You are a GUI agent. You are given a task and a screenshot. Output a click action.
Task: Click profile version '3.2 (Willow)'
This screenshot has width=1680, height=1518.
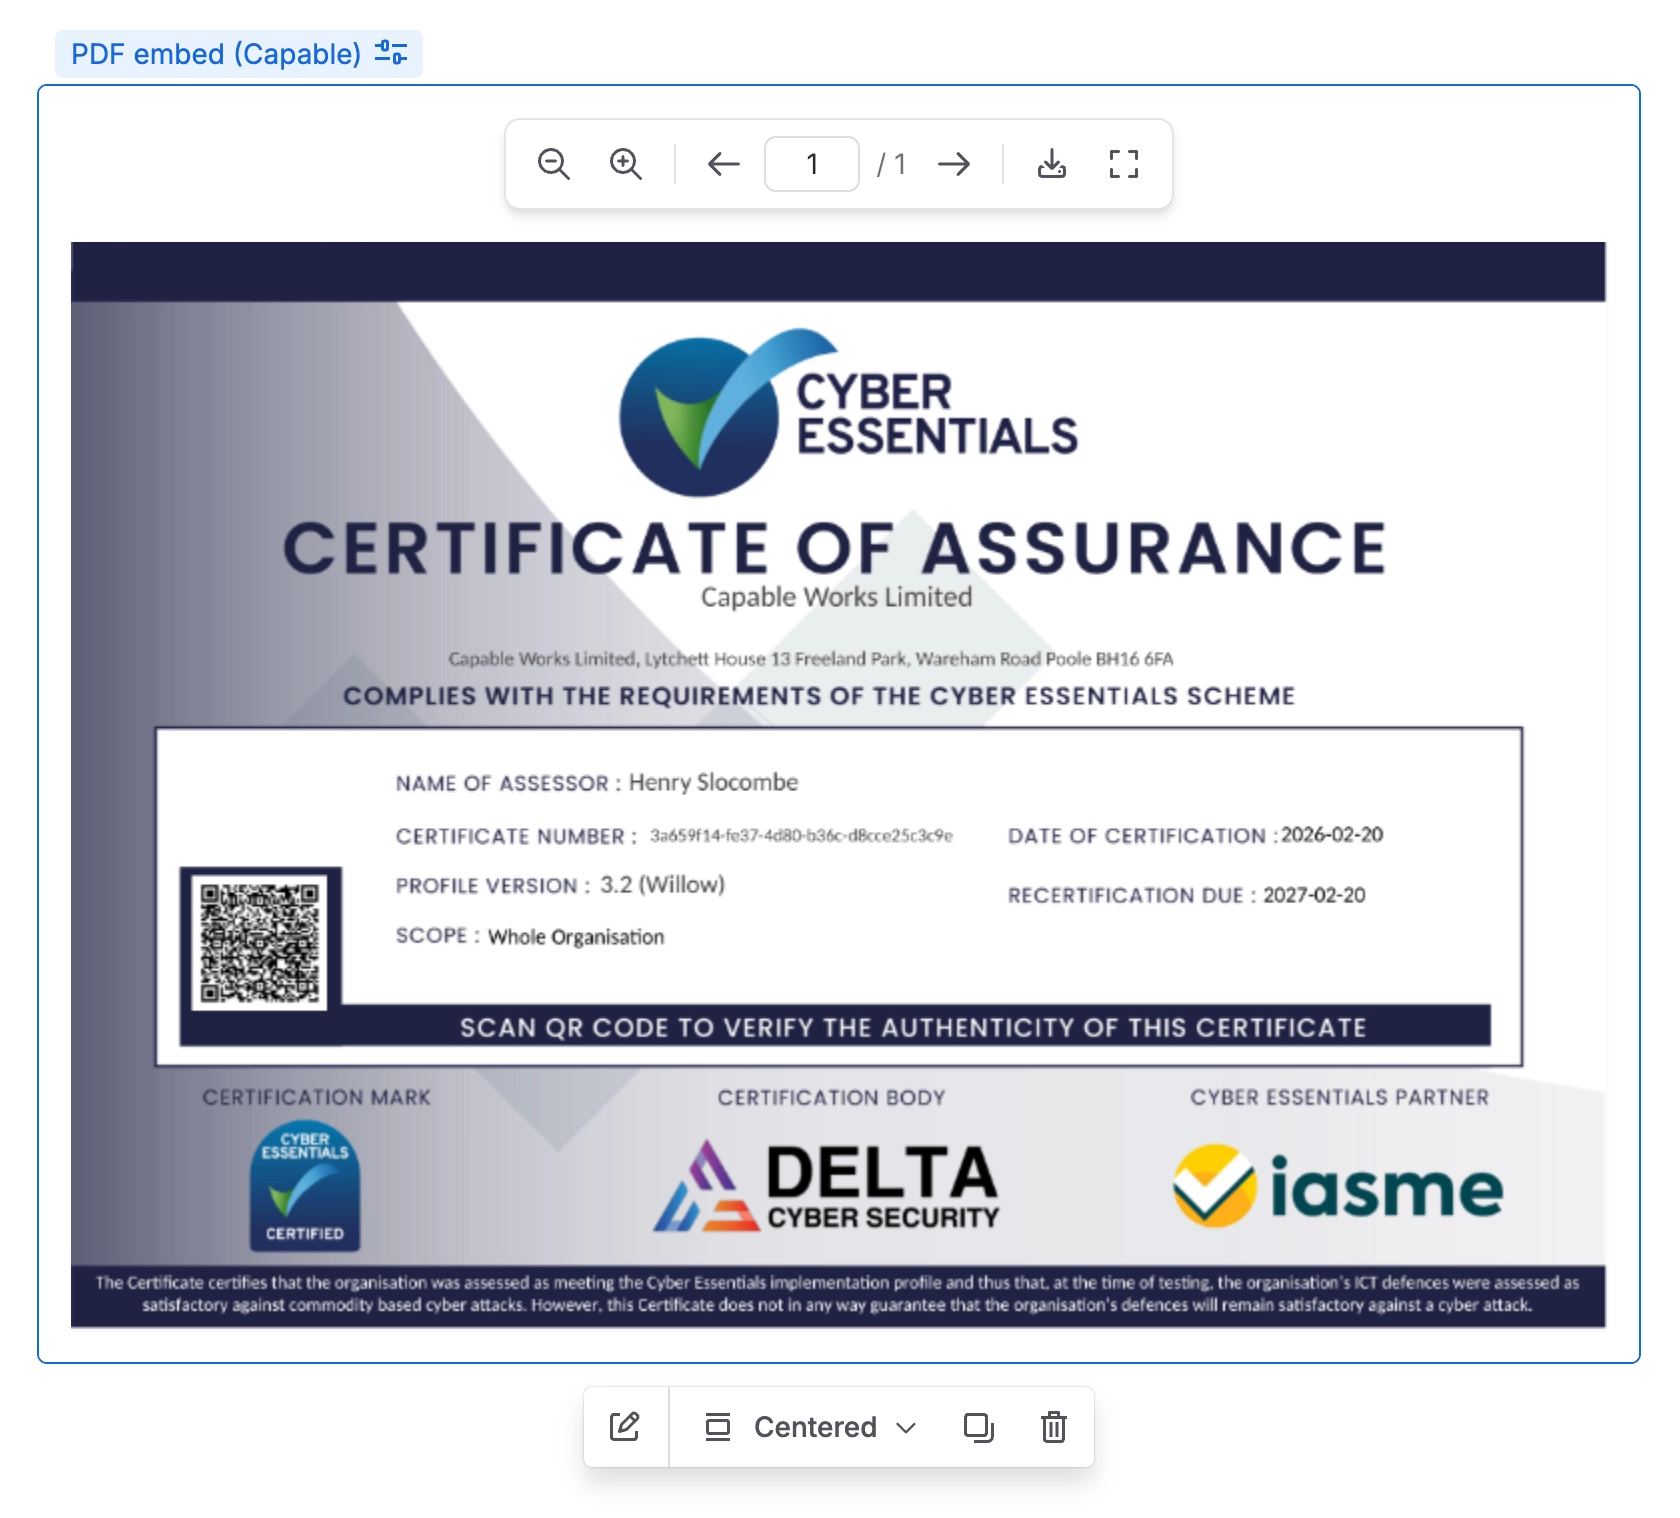pyautogui.click(x=662, y=885)
